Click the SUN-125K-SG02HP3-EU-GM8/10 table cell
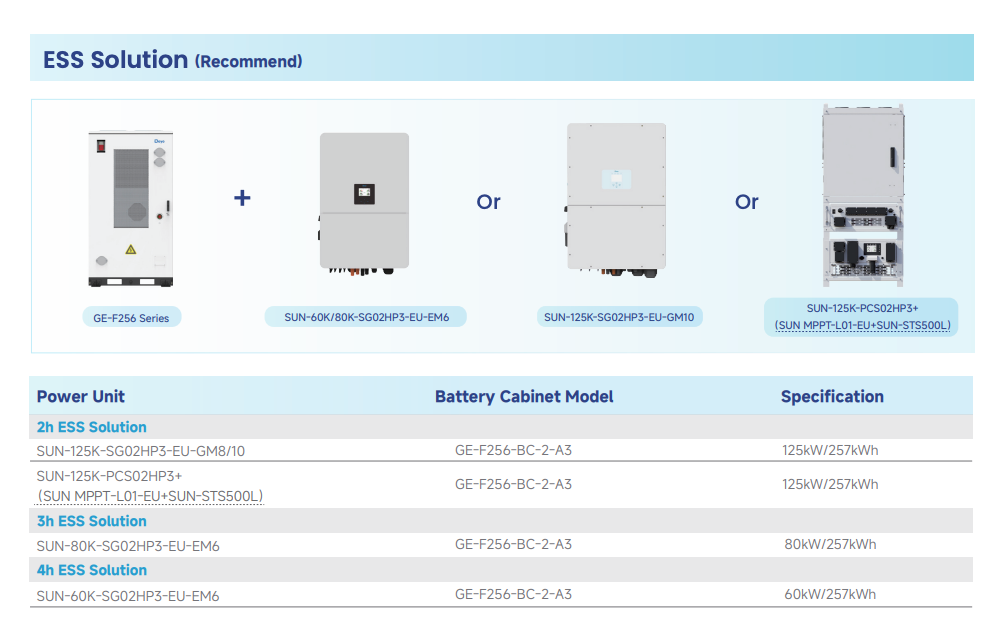 coord(141,451)
